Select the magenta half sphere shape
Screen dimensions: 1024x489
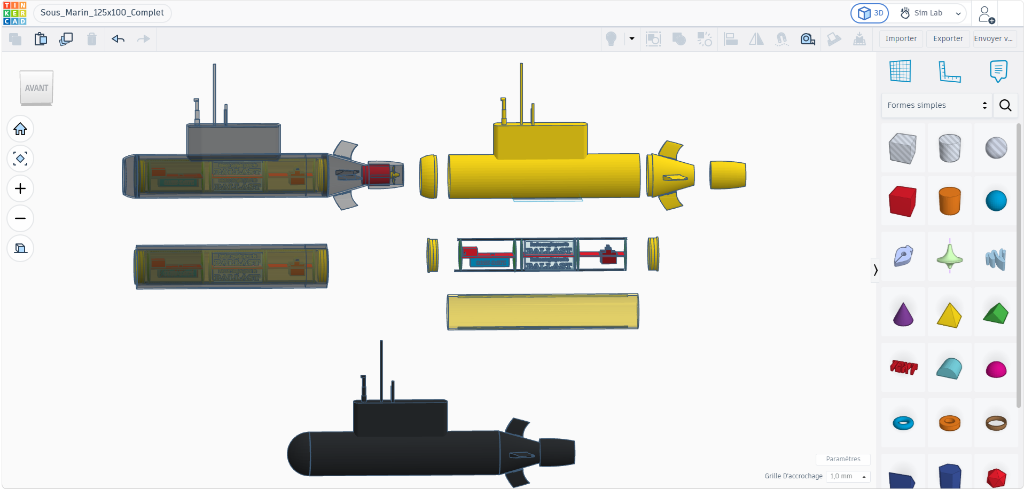[996, 370]
